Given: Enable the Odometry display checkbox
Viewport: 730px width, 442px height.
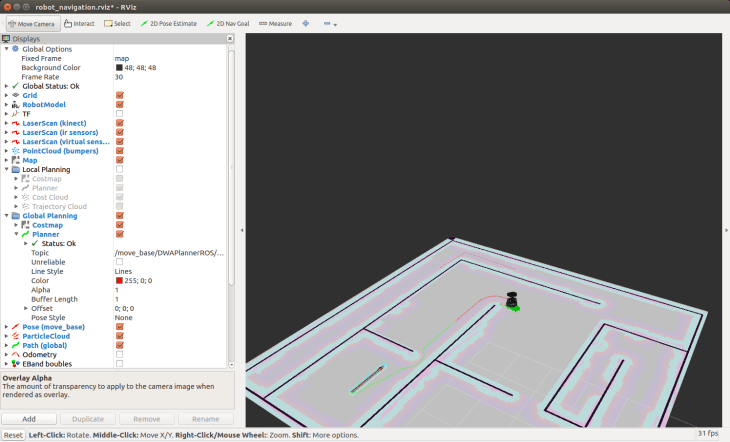Looking at the screenshot, I should pyautogui.click(x=119, y=354).
